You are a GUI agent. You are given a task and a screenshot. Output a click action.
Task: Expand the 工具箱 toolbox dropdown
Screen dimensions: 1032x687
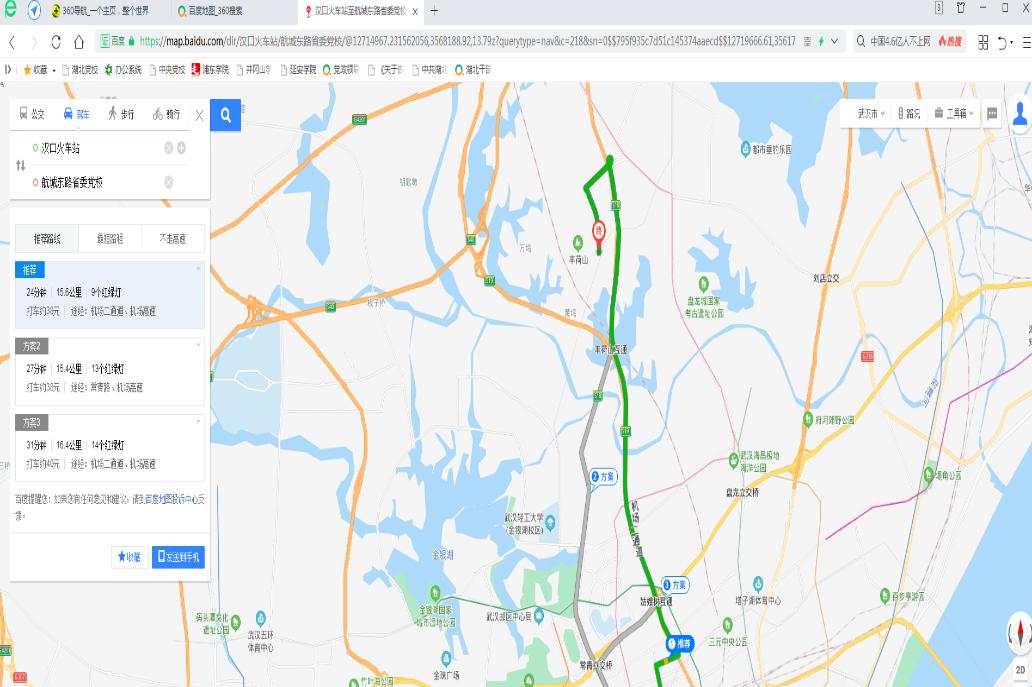click(x=954, y=113)
